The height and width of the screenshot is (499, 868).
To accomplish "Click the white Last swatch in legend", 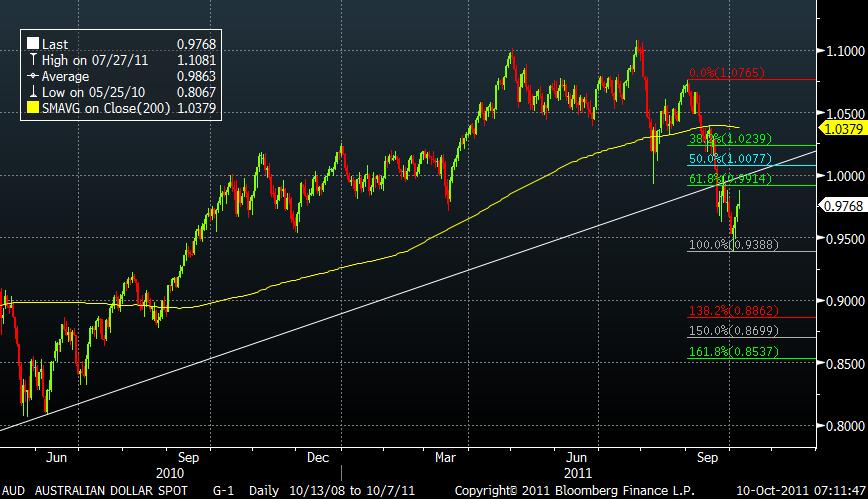I will (33, 44).
